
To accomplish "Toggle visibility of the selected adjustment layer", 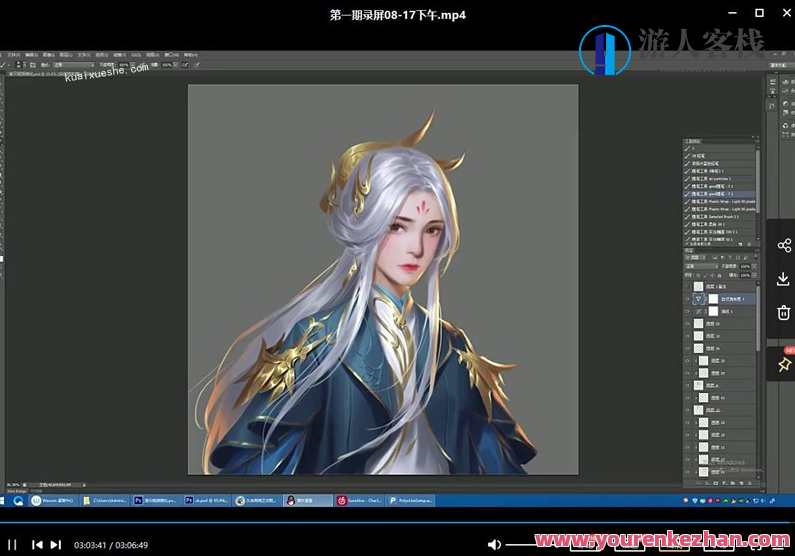I will (x=688, y=299).
